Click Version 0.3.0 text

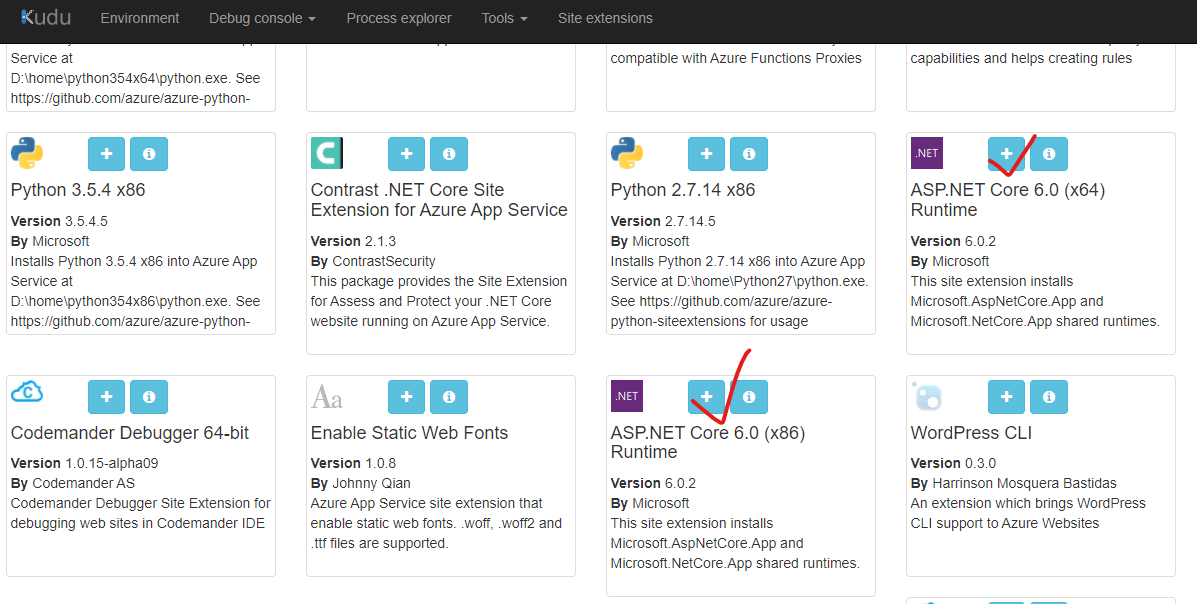tap(953, 463)
